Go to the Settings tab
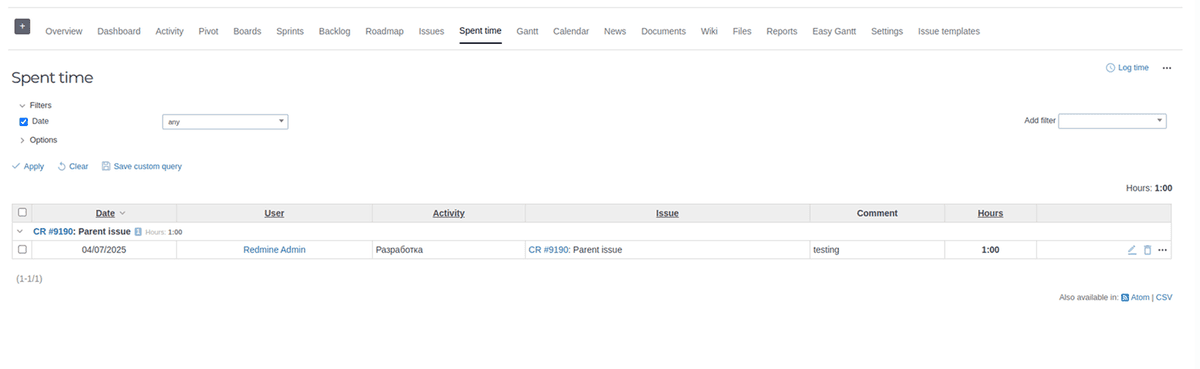Viewport: 1200px width, 369px height. pyautogui.click(x=887, y=31)
